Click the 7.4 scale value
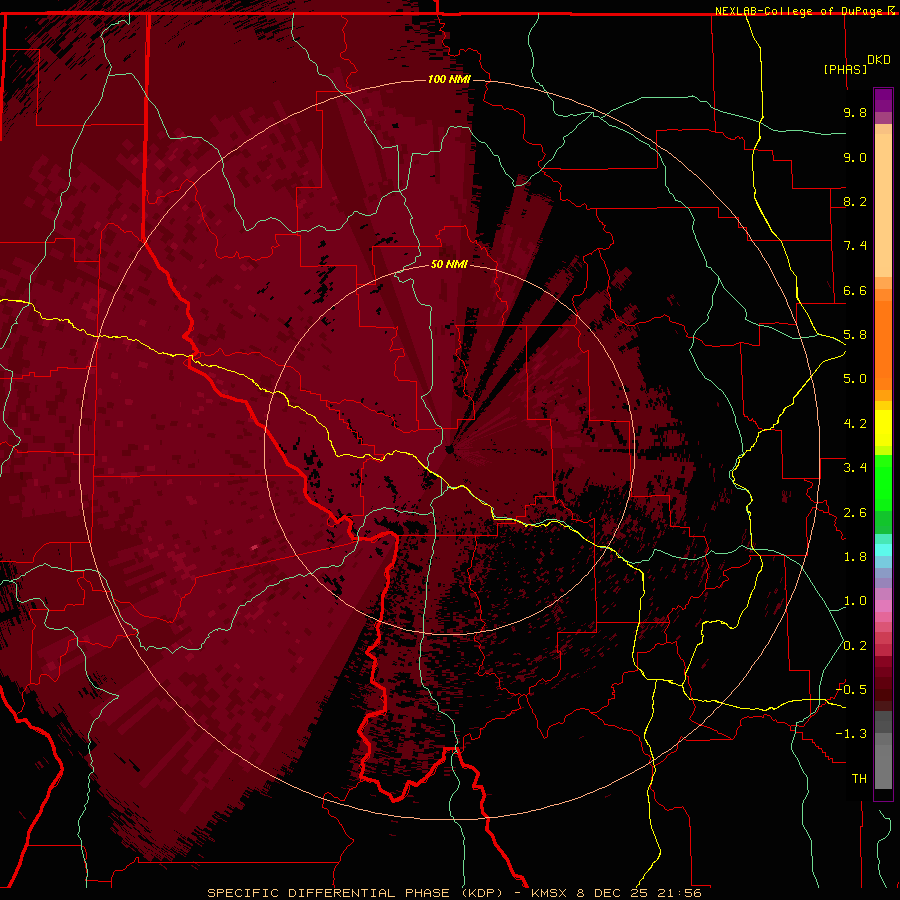 [x=855, y=246]
